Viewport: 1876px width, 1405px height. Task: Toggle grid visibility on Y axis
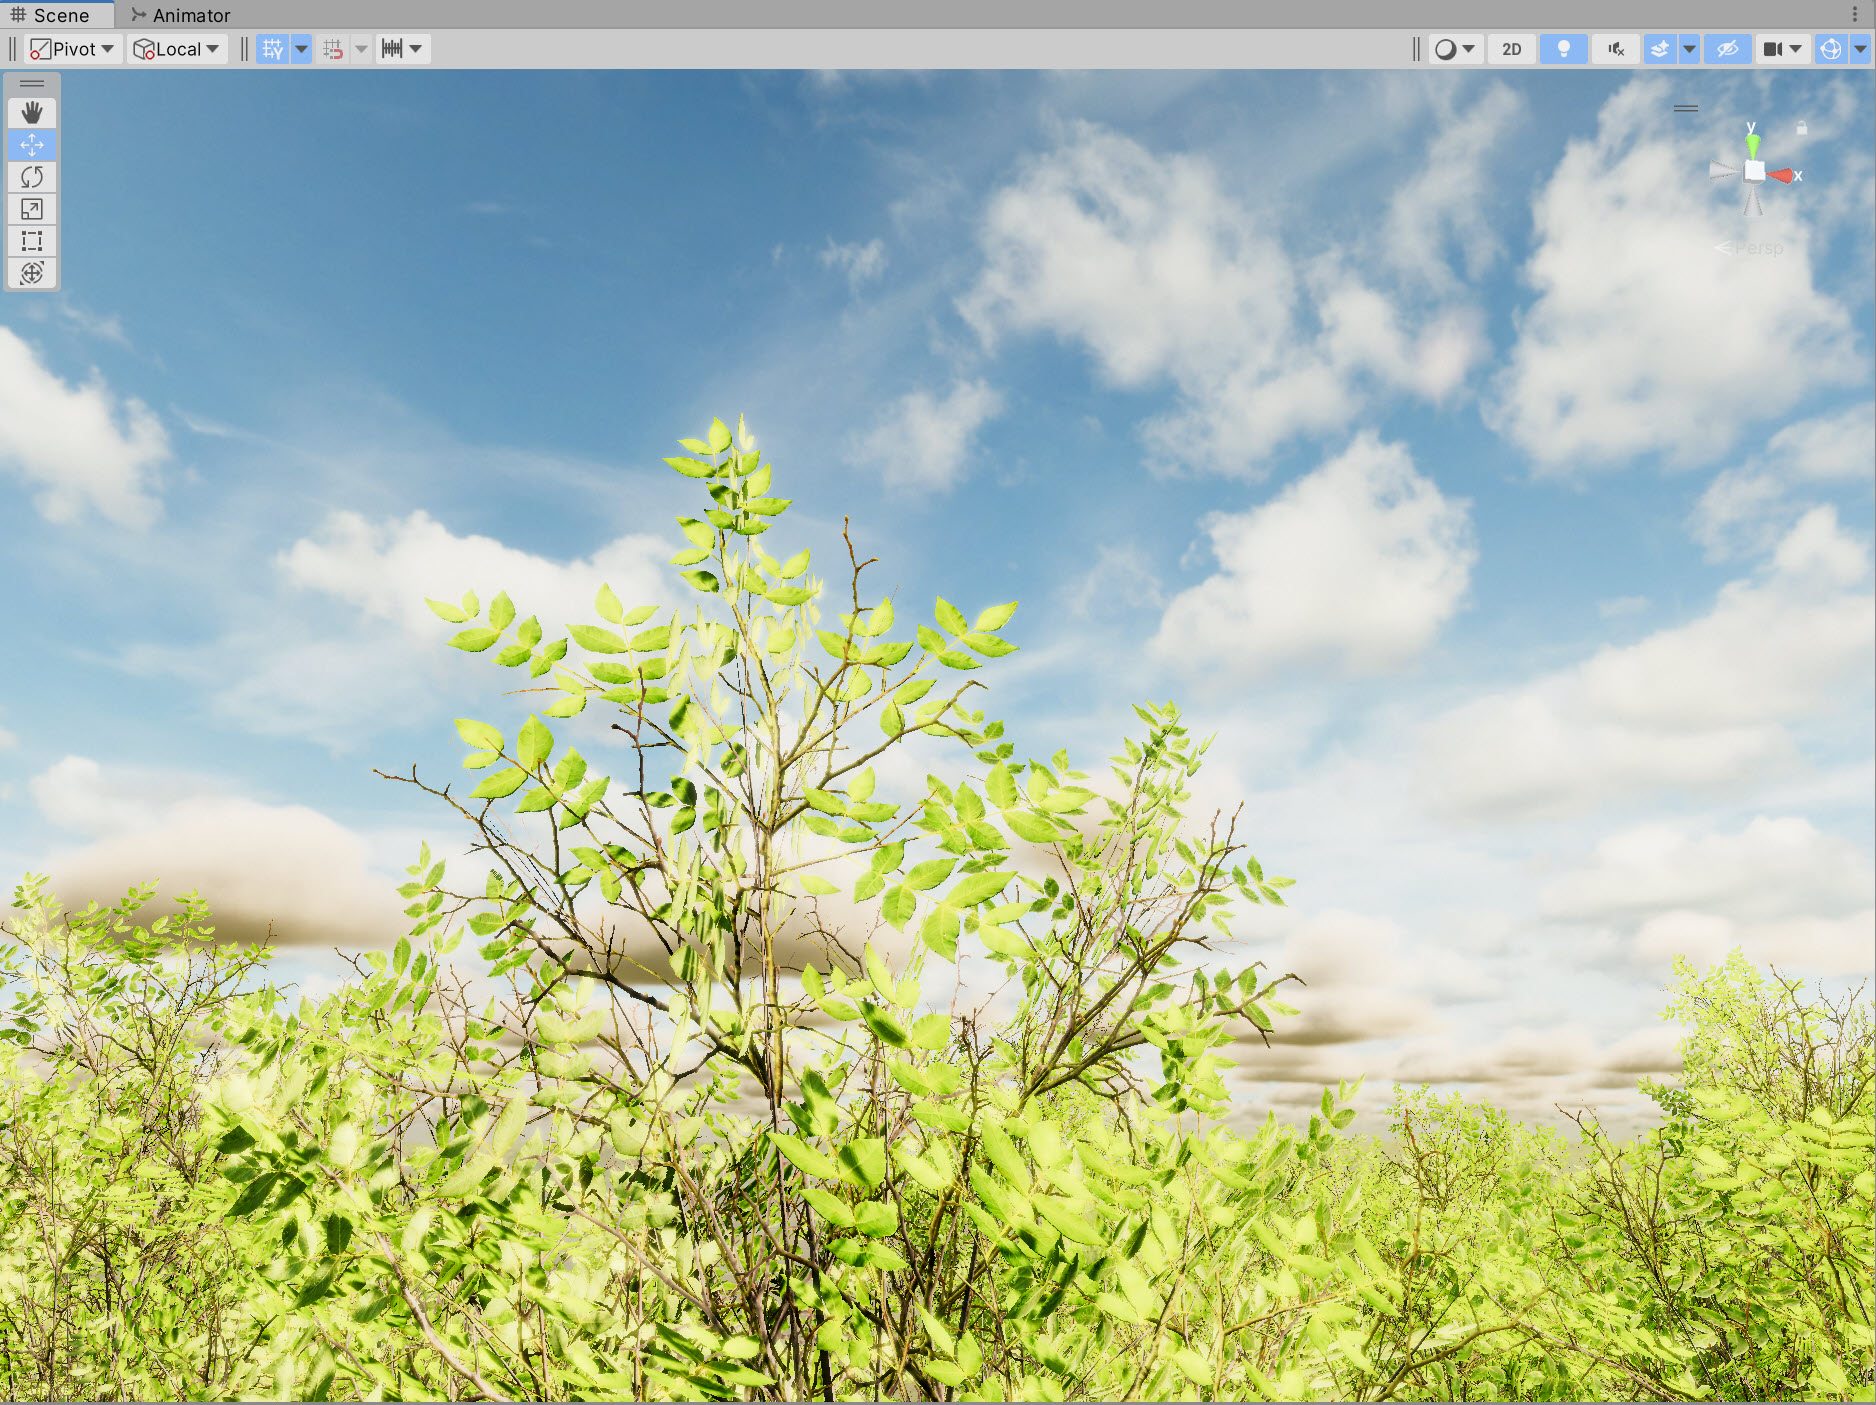pos(272,49)
